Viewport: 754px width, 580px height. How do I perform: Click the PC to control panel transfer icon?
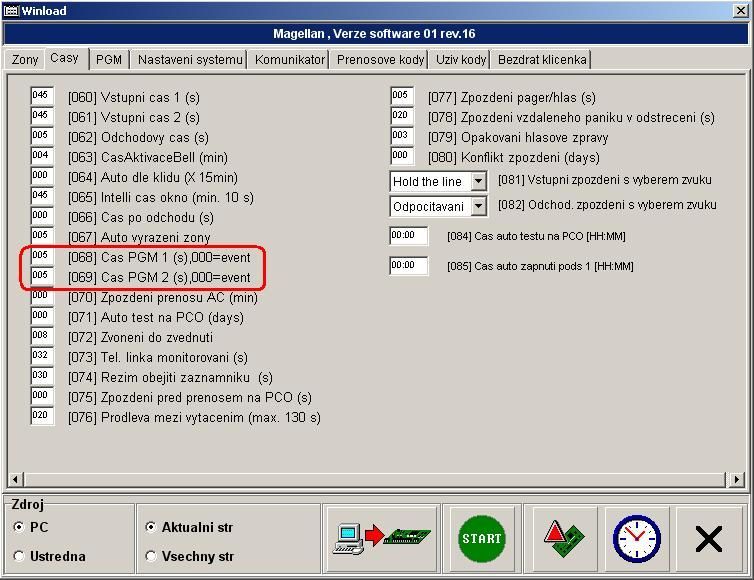[x=384, y=539]
